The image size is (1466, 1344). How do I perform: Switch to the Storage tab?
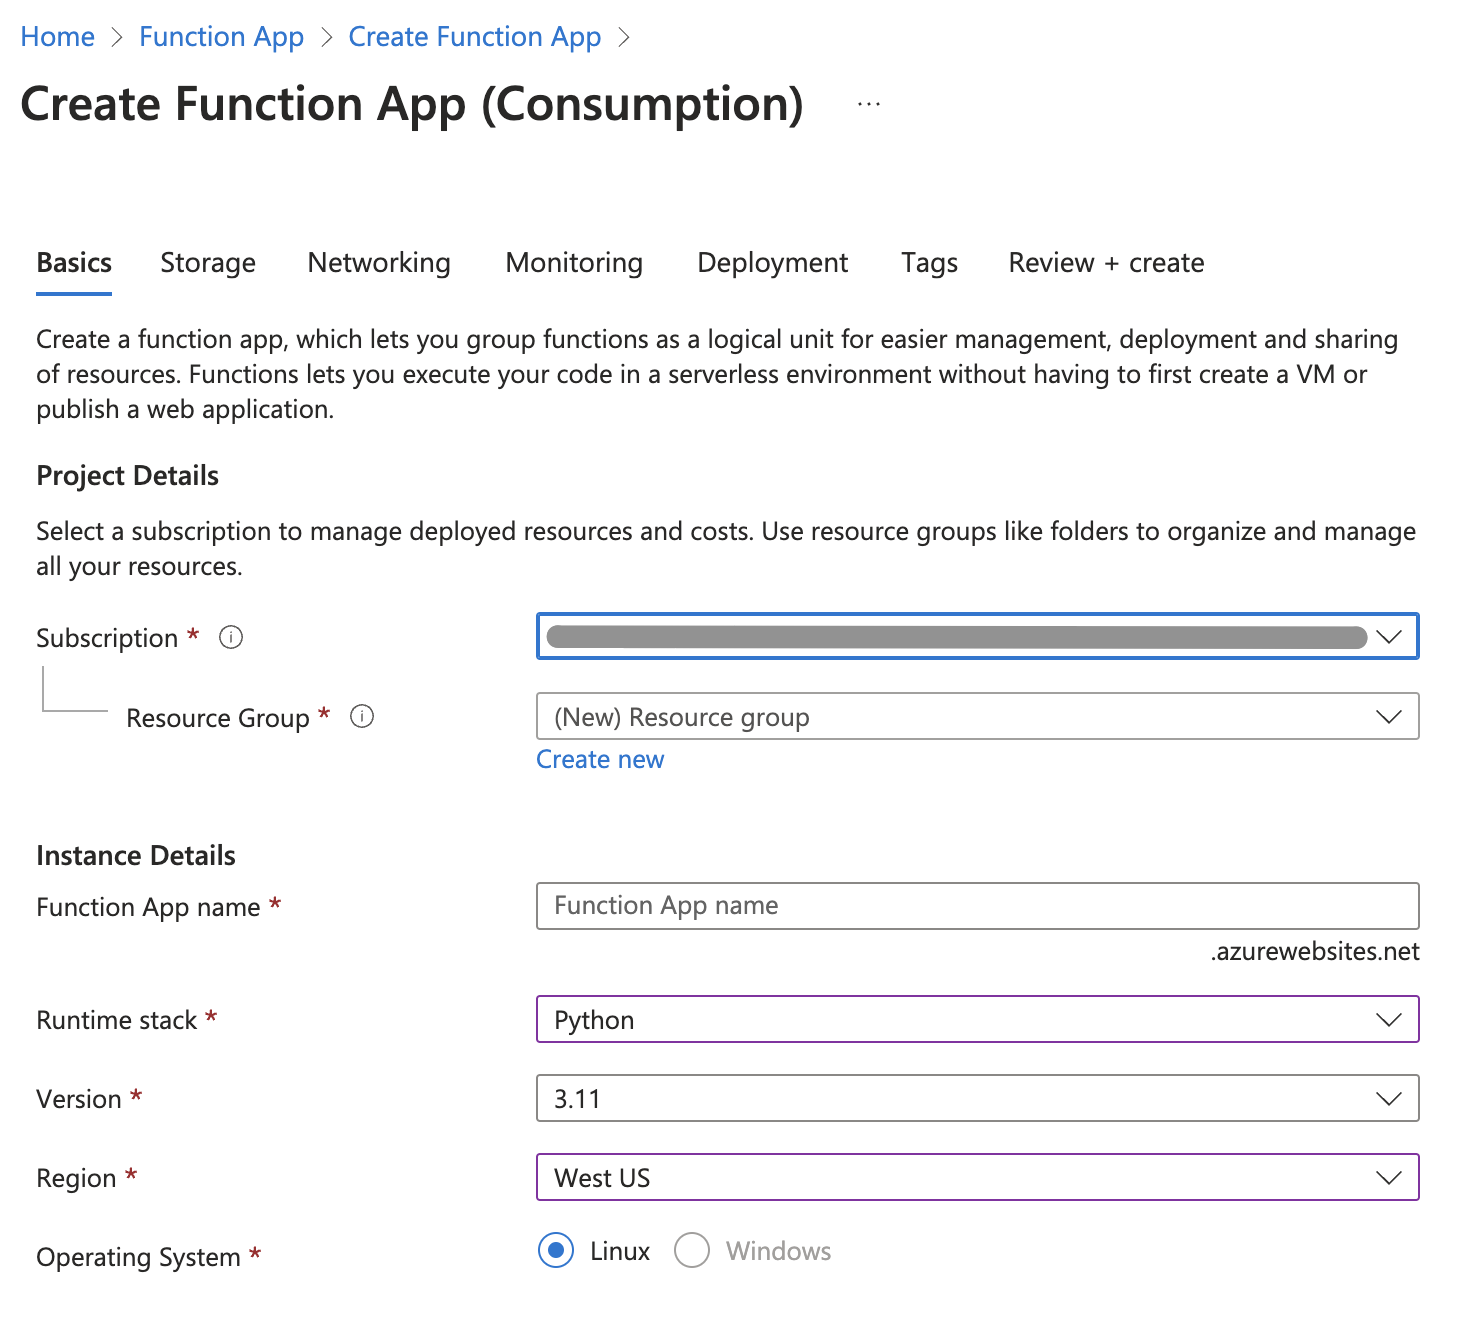[x=208, y=262]
